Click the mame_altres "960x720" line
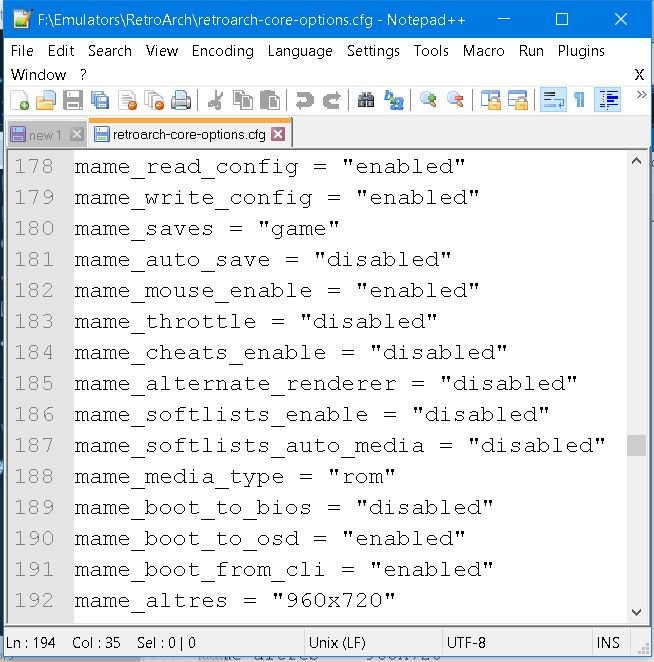 tap(235, 601)
